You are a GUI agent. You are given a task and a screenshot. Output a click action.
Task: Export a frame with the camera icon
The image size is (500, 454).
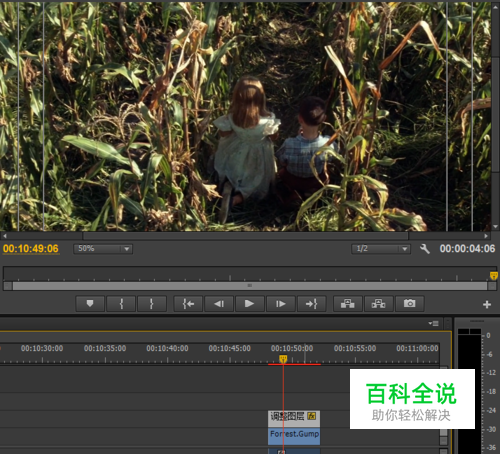[410, 304]
